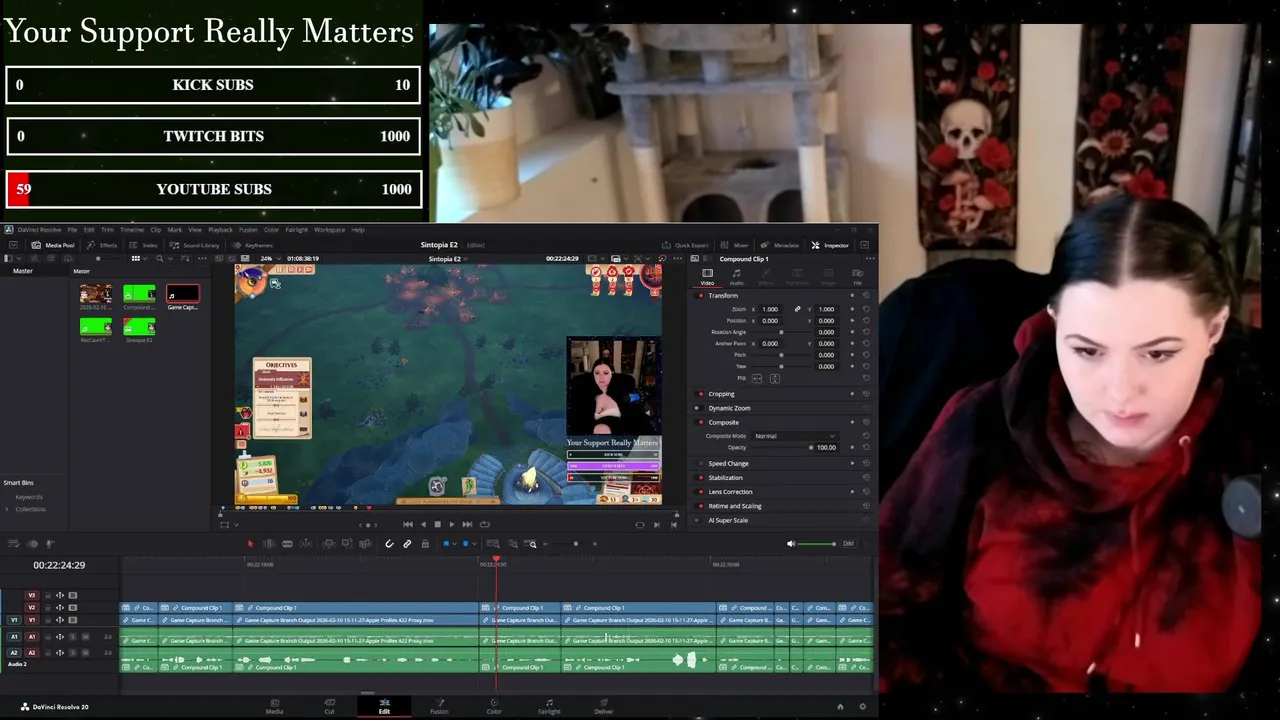This screenshot has width=1280, height=720.
Task: Toggle DIM audio button
Action: 848,544
